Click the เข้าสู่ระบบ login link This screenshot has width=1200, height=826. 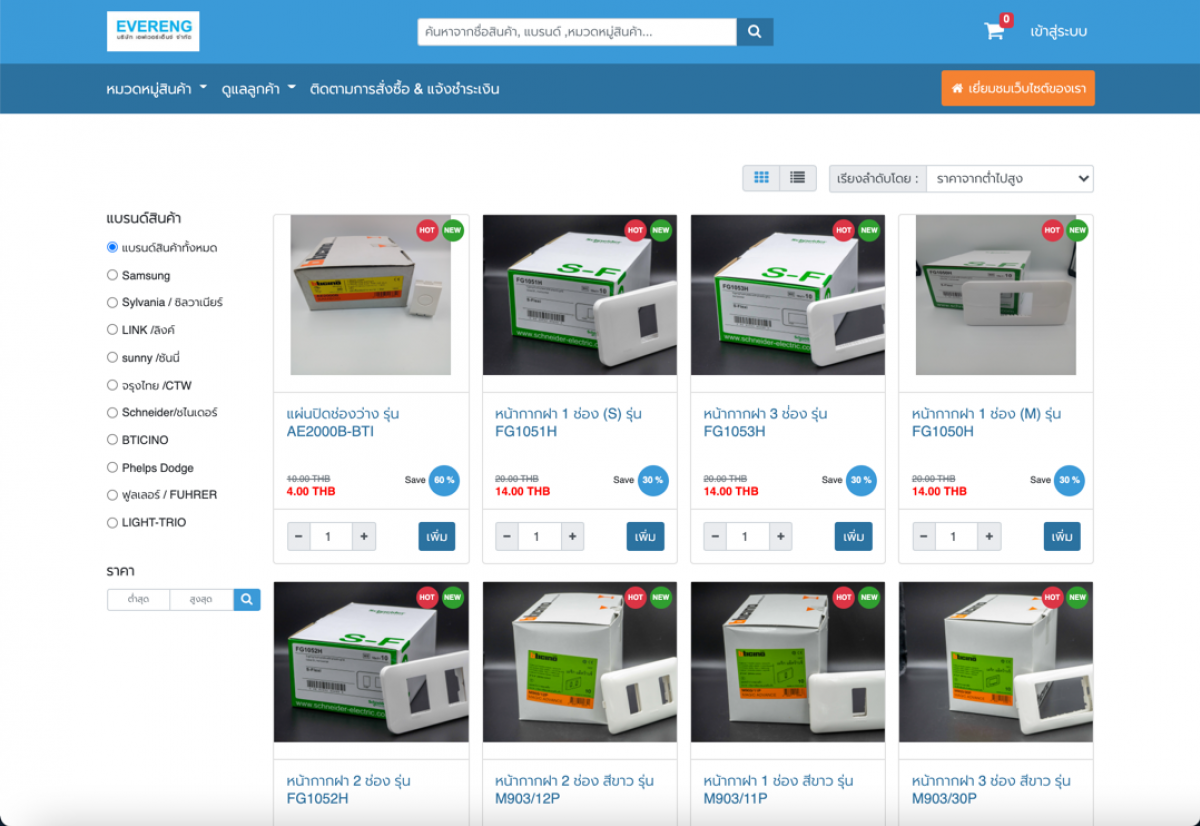[1059, 31]
